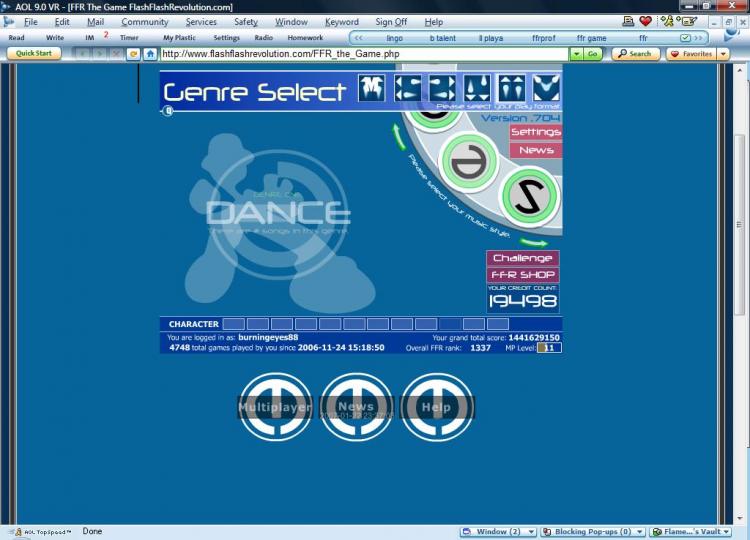The image size is (750, 540).
Task: Click the M play format icon
Action: pyautogui.click(x=372, y=88)
